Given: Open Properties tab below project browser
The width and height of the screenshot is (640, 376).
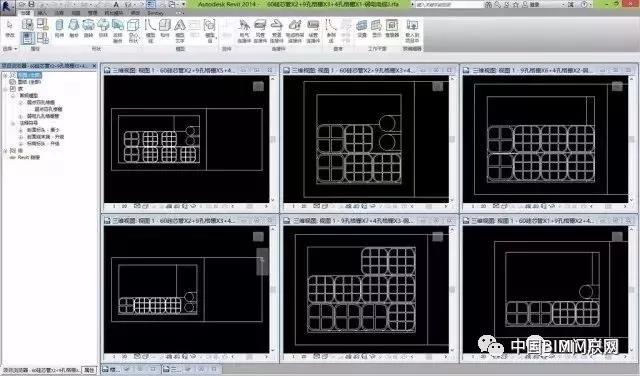Looking at the screenshot, I should point(89,370).
